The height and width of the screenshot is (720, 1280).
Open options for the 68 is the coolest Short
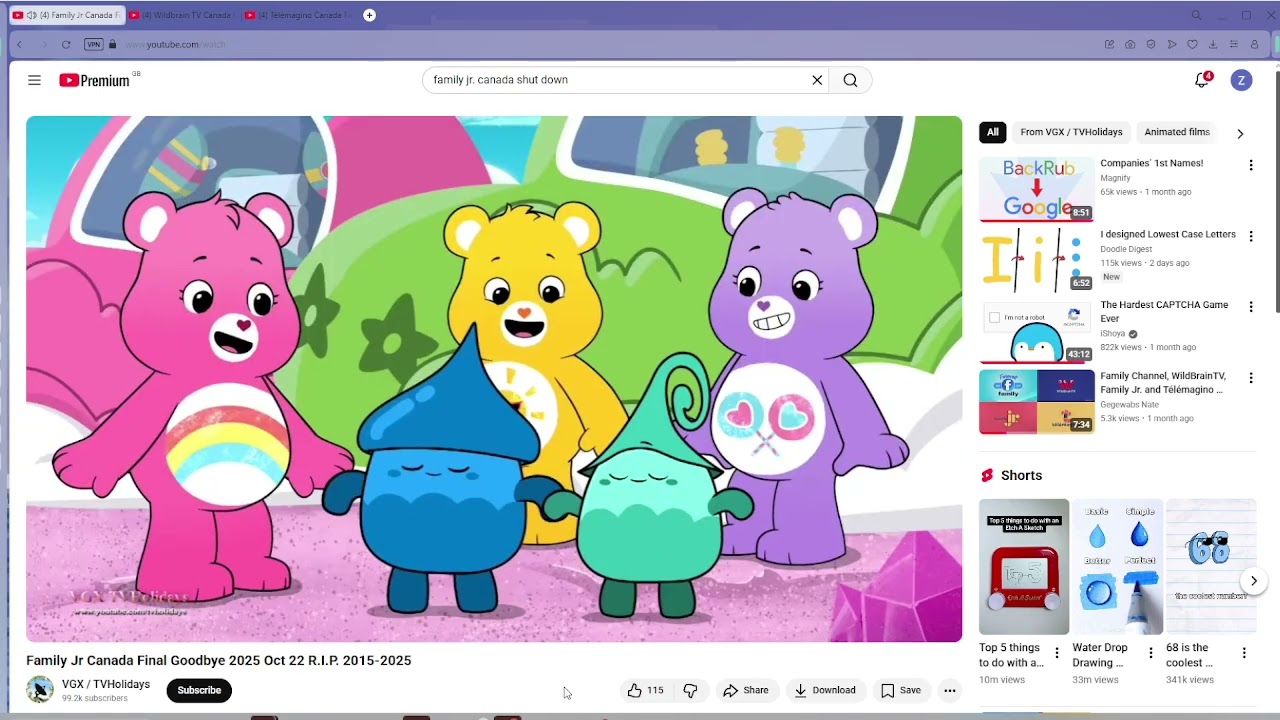1244,653
